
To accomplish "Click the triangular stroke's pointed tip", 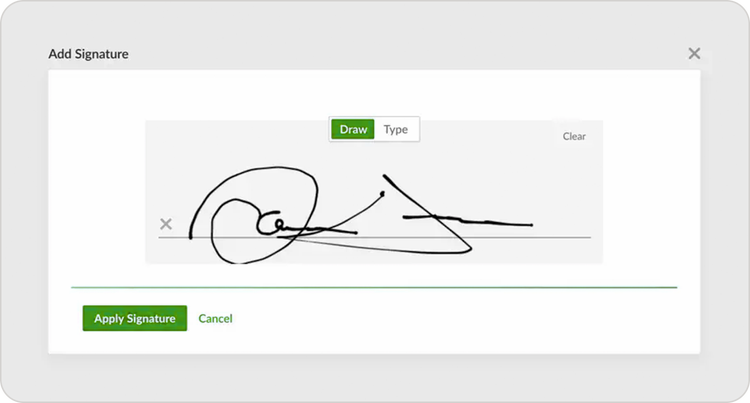I will tap(470, 248).
